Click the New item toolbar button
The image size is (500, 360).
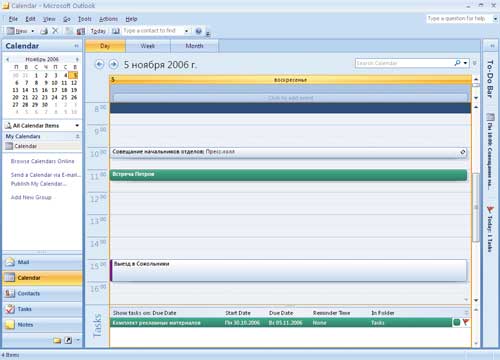pos(17,31)
